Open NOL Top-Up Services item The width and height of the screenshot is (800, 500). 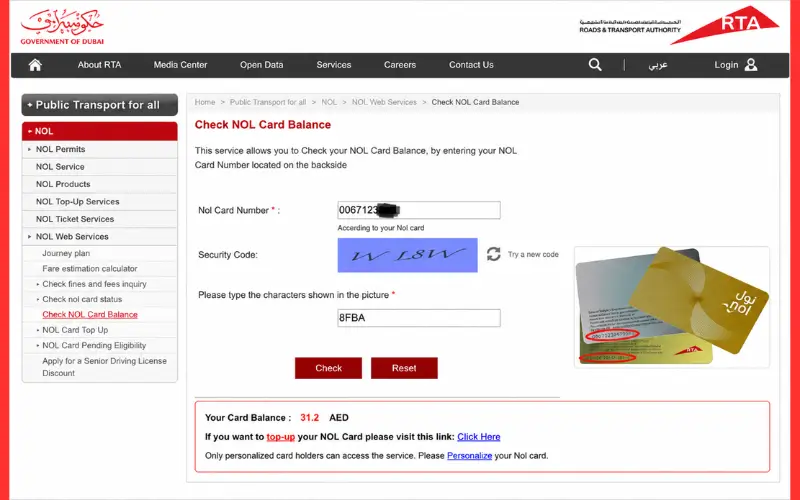pyautogui.click(x=99, y=202)
